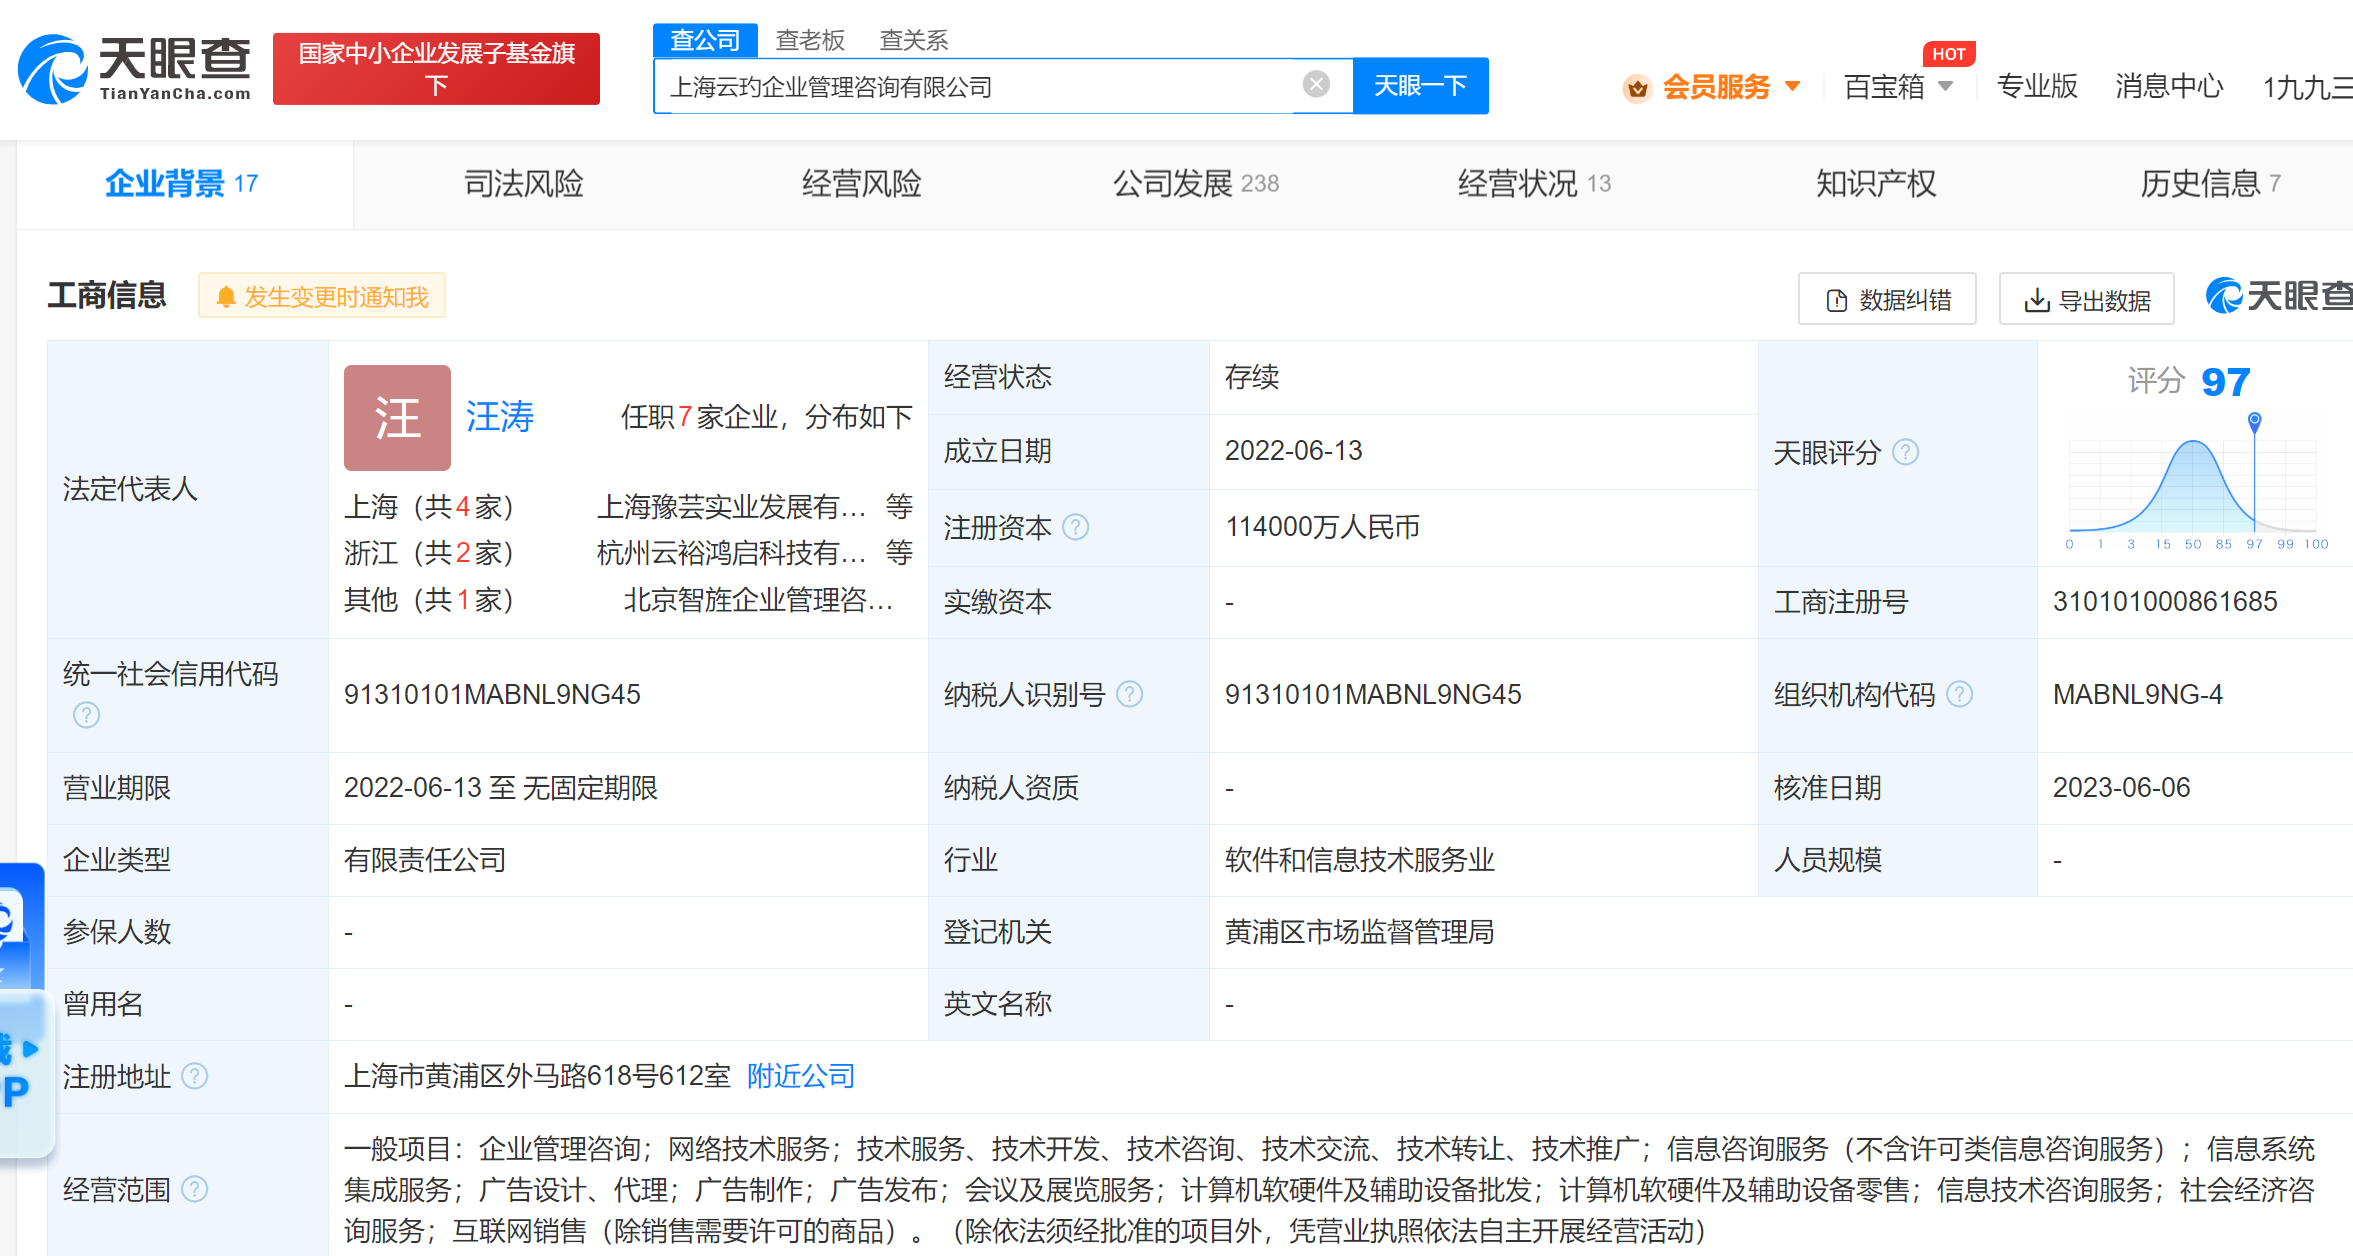Select the organization code MABNL9NG-4

tap(2138, 694)
